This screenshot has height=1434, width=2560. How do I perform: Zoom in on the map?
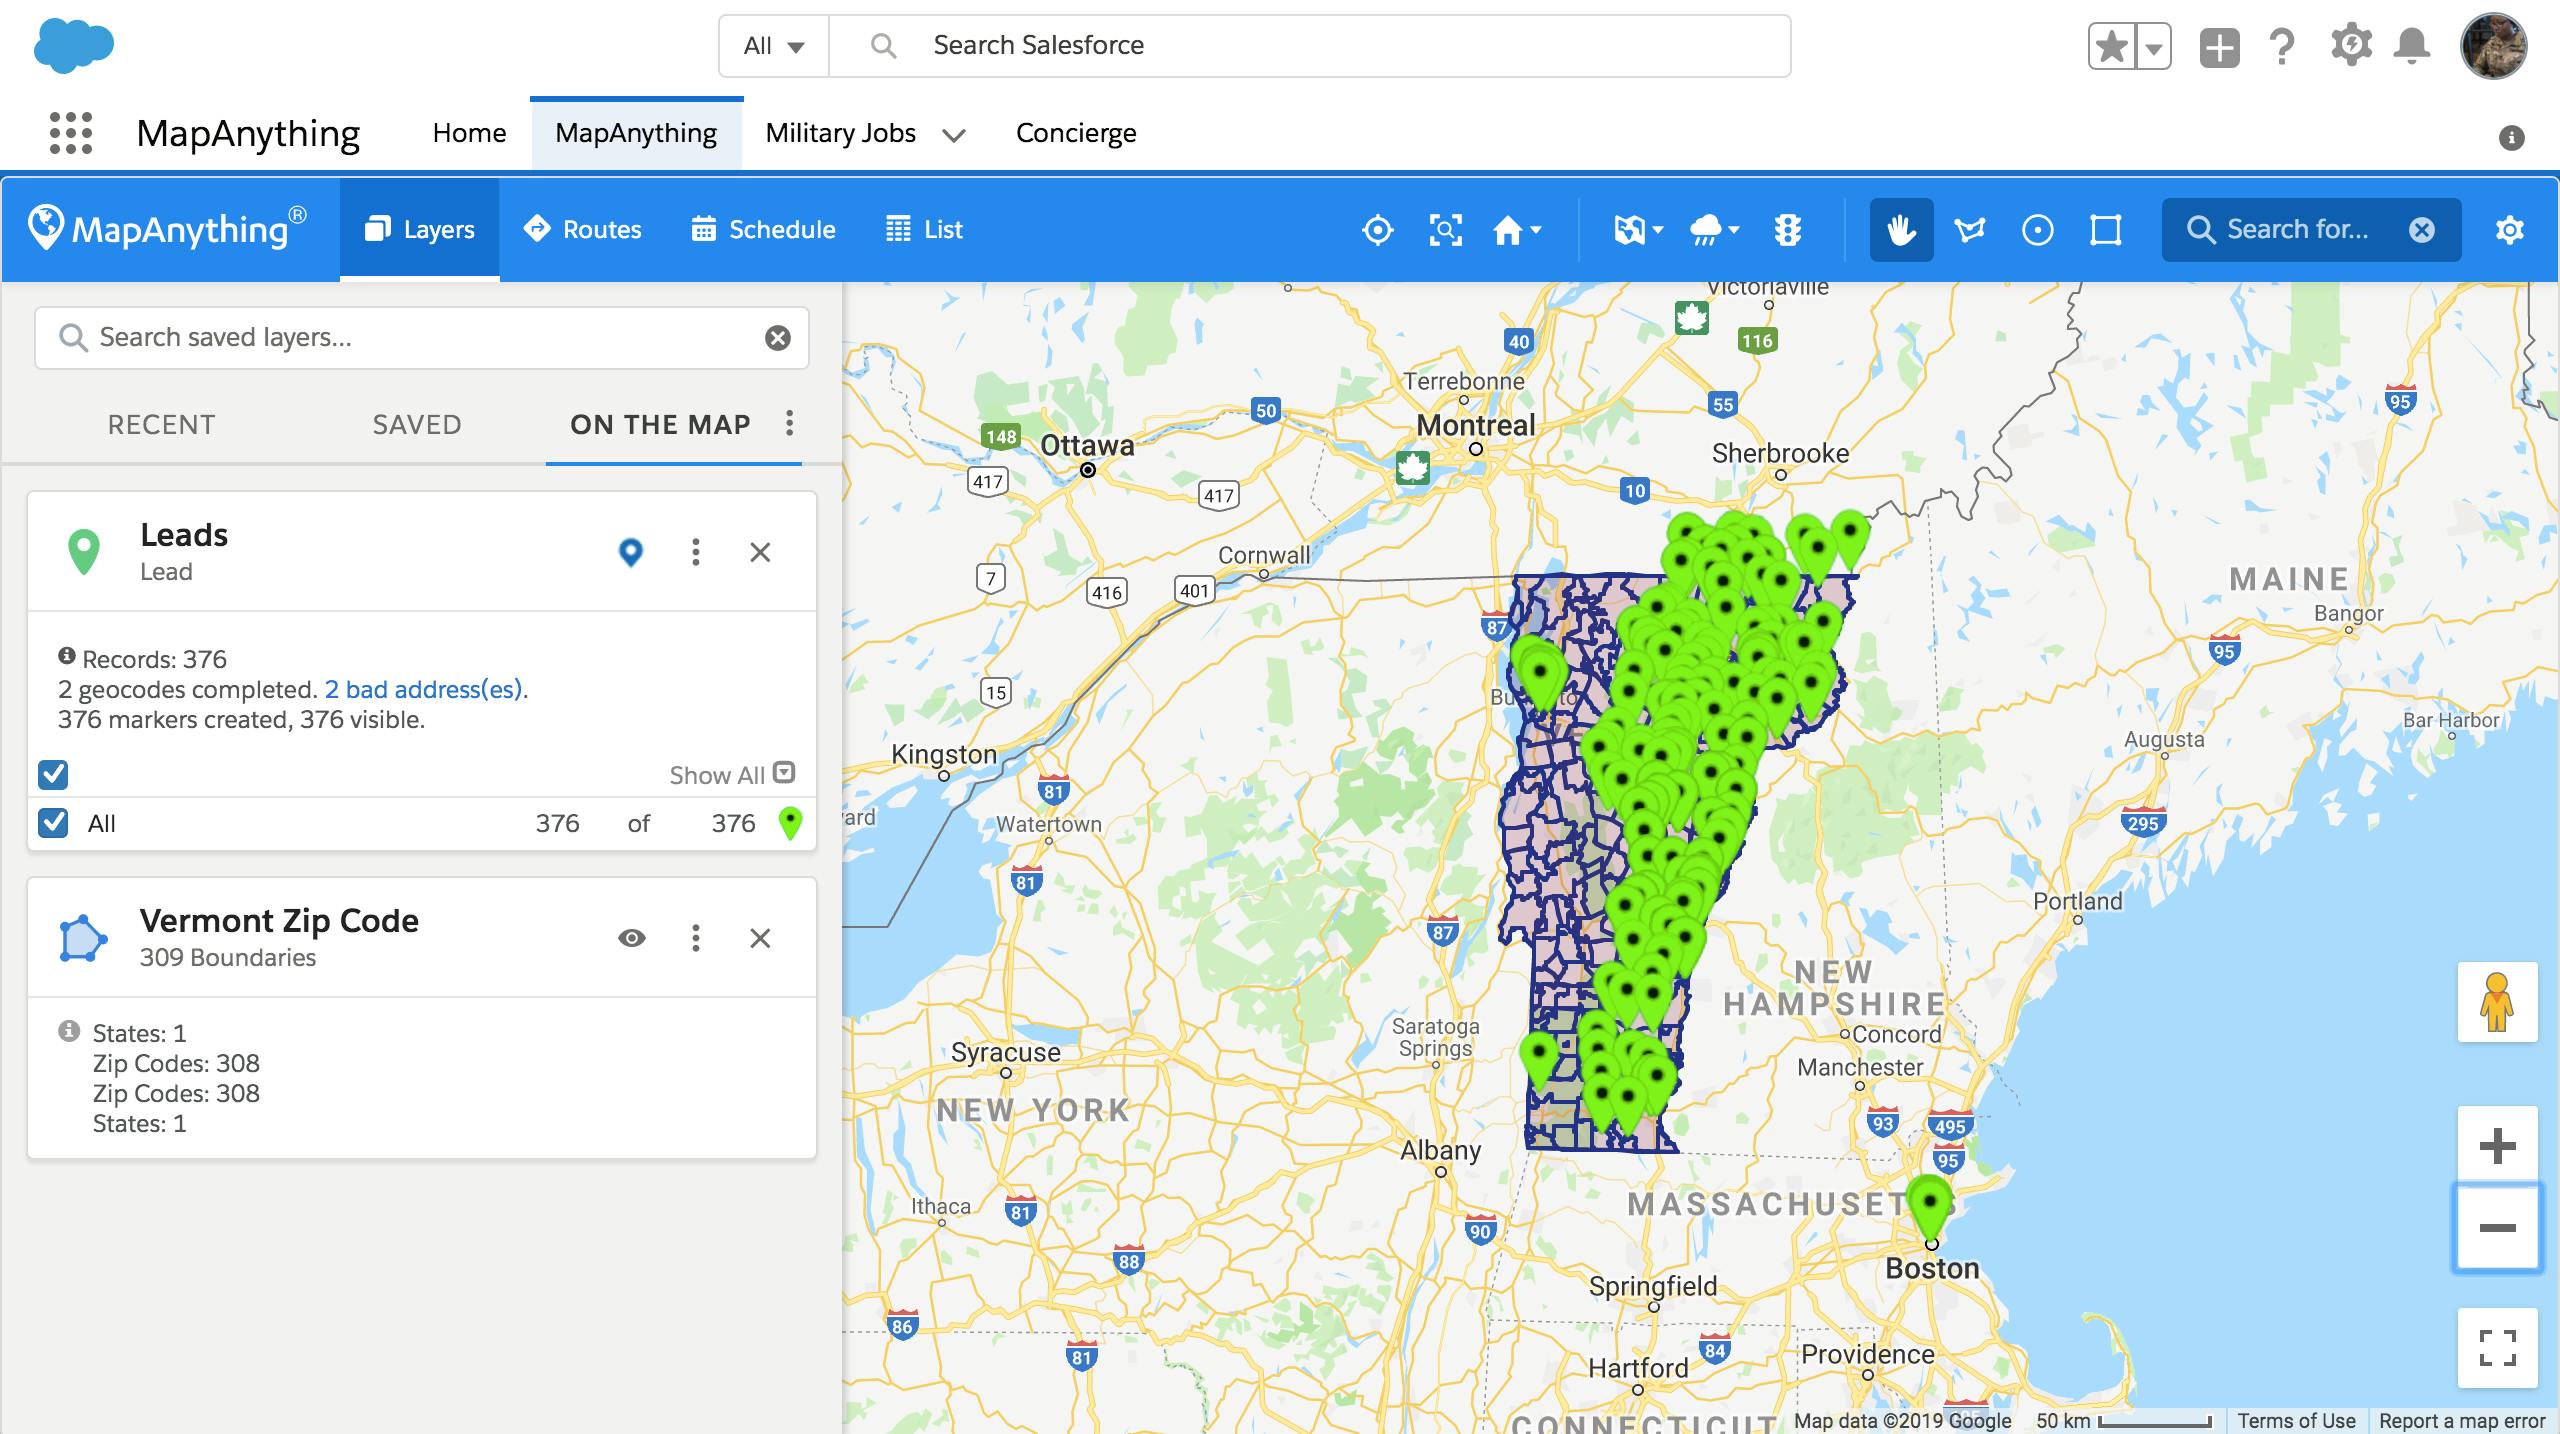tap(2497, 1146)
